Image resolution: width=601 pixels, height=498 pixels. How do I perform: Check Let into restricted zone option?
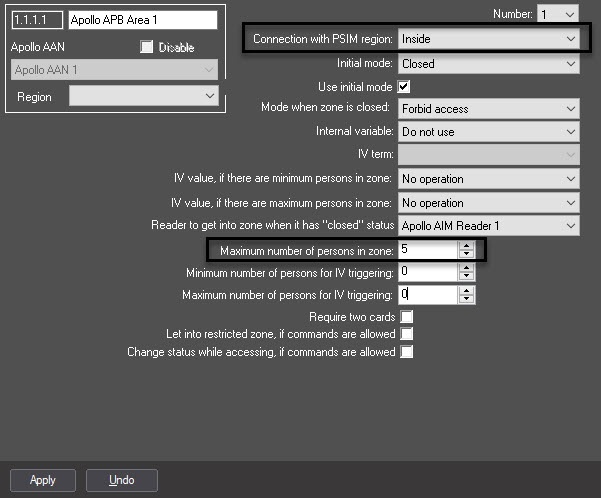407,334
